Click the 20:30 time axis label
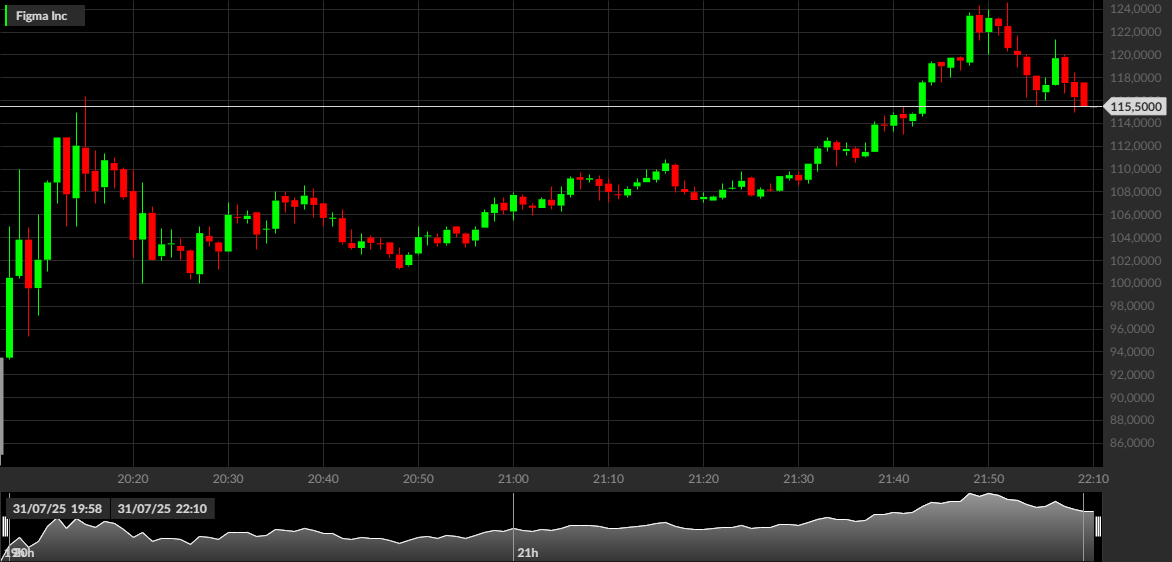 click(228, 478)
